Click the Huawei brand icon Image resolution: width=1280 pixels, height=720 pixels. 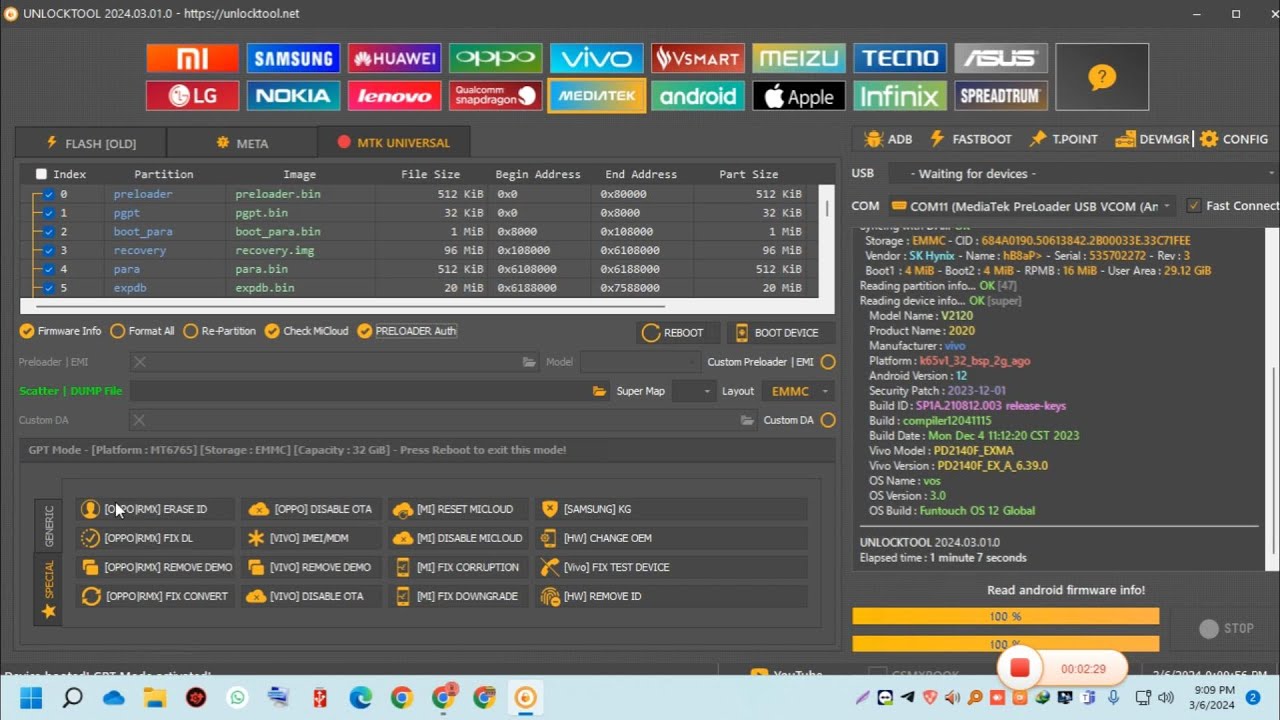click(x=394, y=58)
